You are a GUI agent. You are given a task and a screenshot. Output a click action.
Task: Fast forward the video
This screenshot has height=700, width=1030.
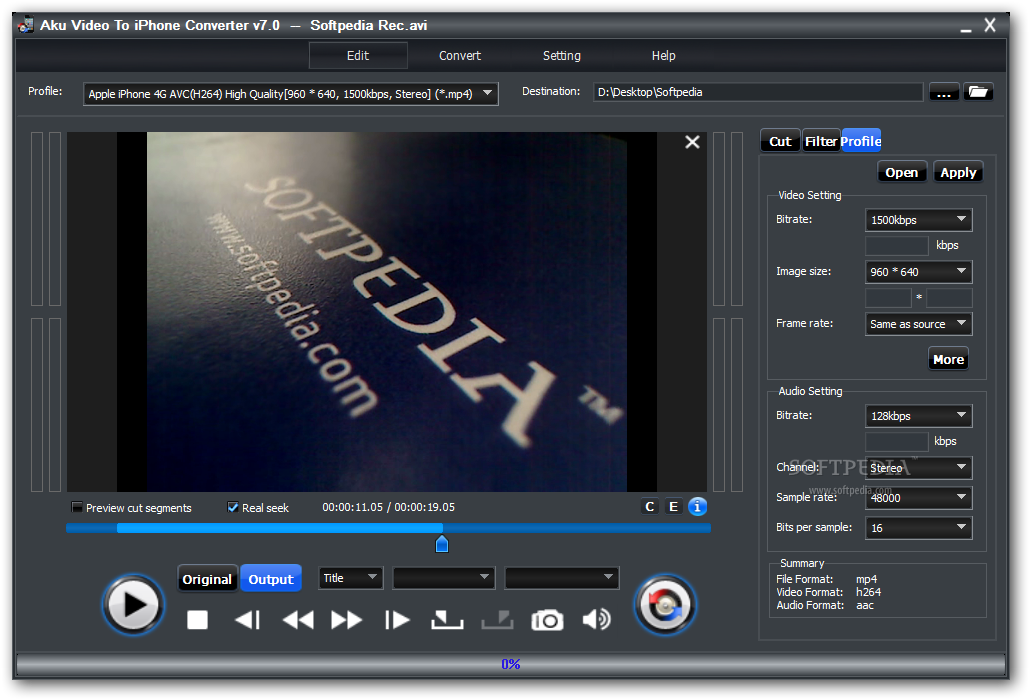pos(347,620)
